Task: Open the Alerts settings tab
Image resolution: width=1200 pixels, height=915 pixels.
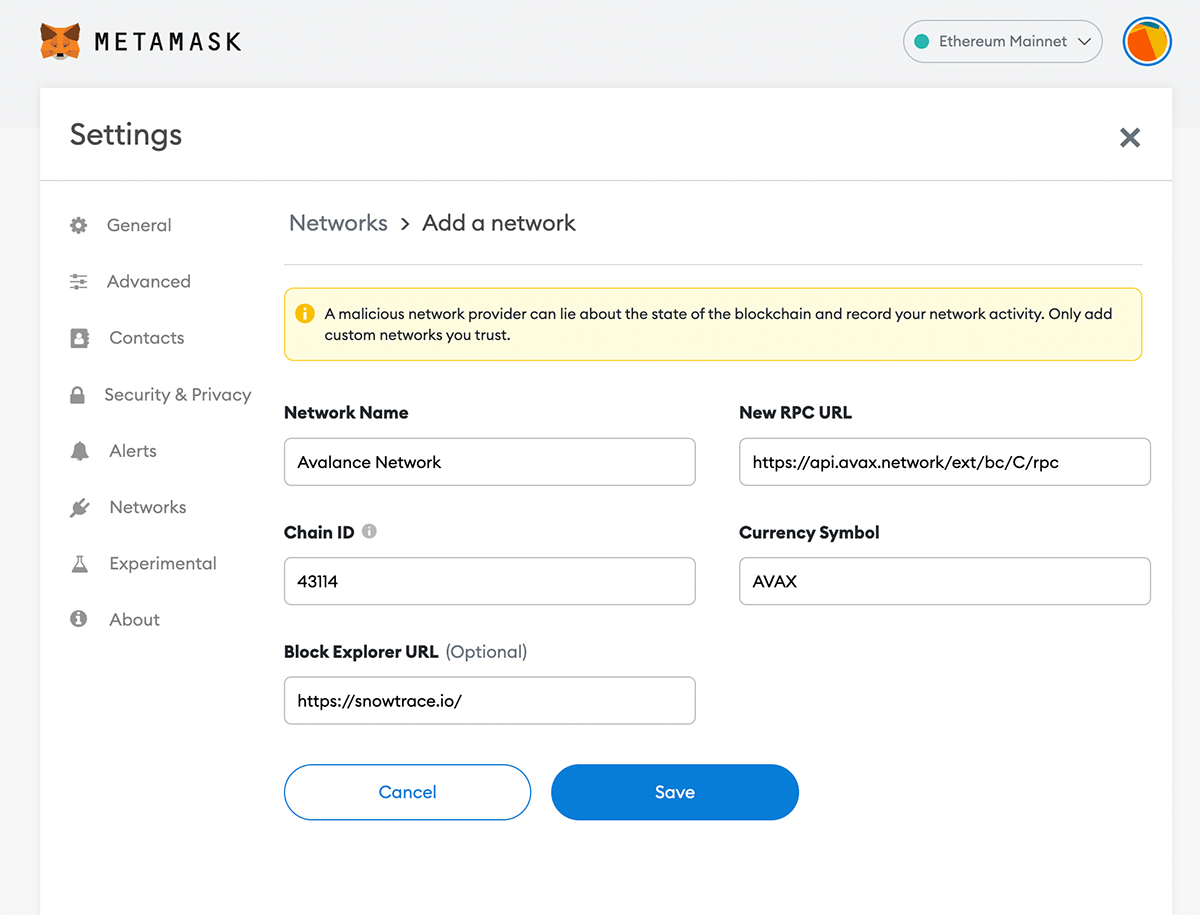Action: (x=133, y=451)
